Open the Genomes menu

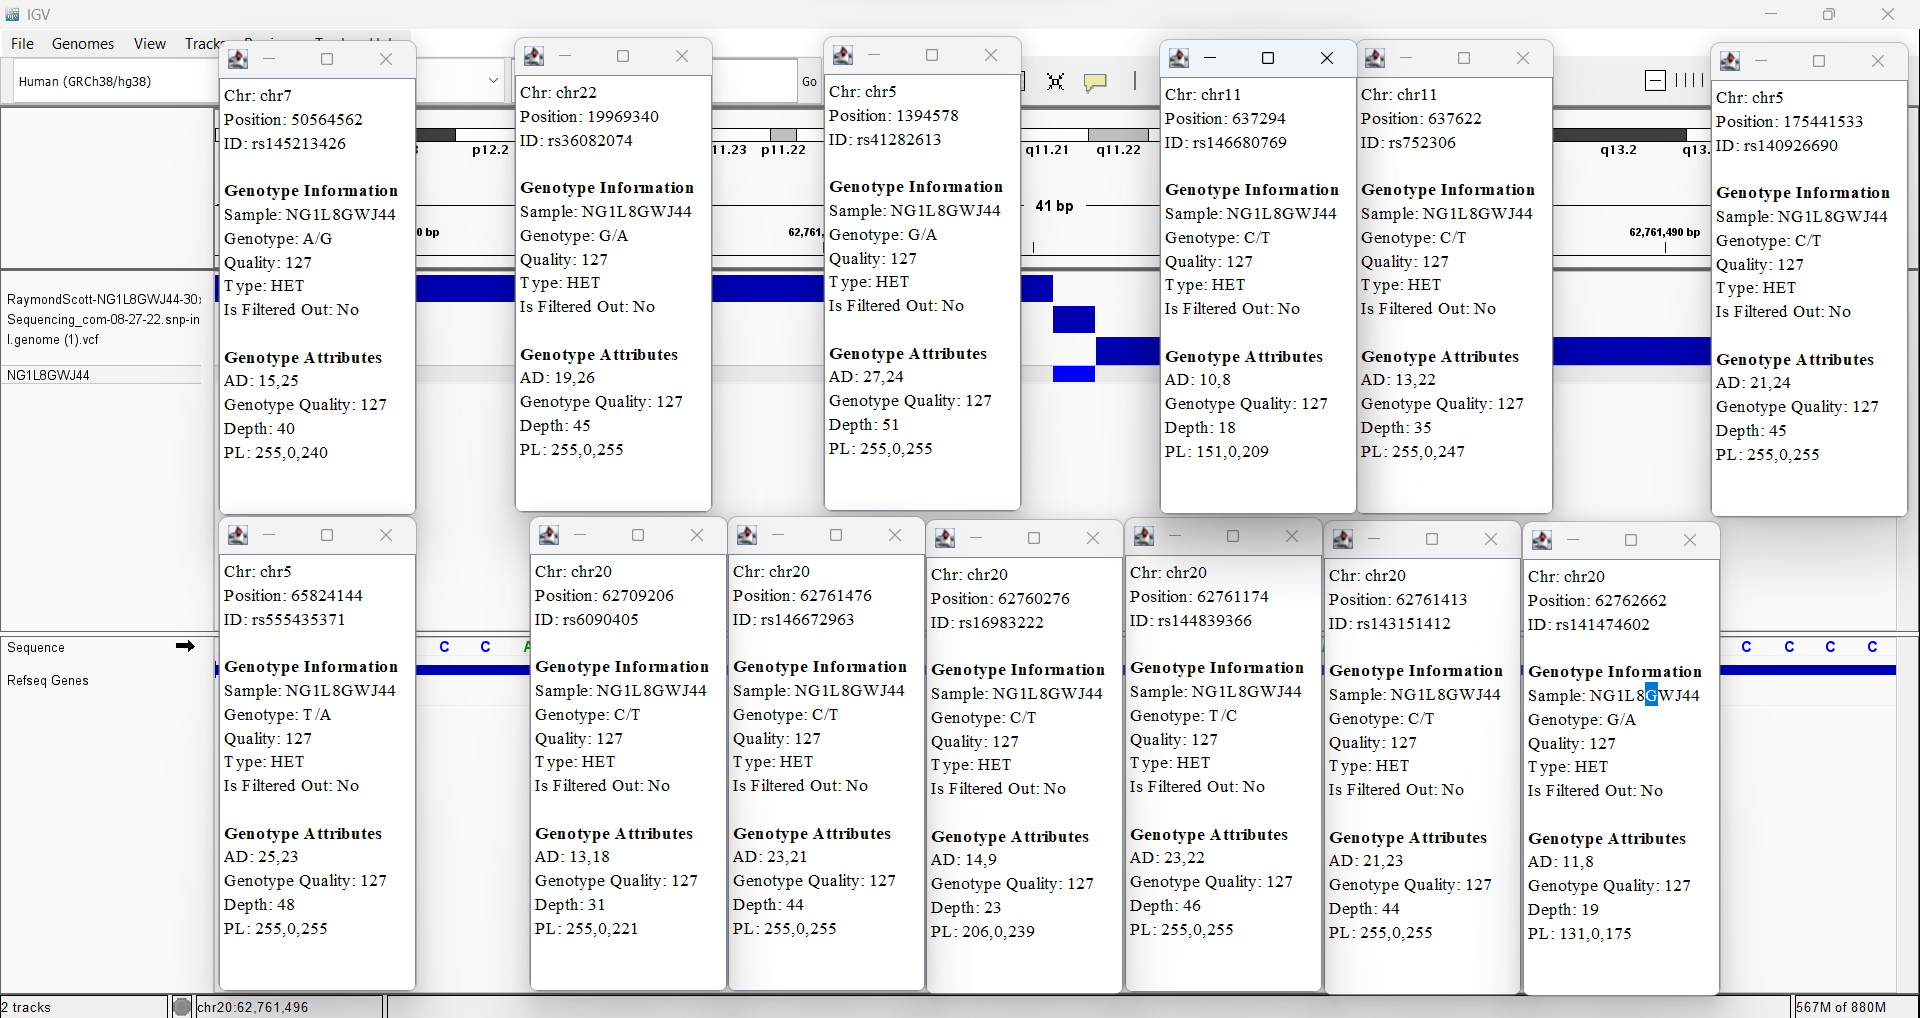(83, 44)
